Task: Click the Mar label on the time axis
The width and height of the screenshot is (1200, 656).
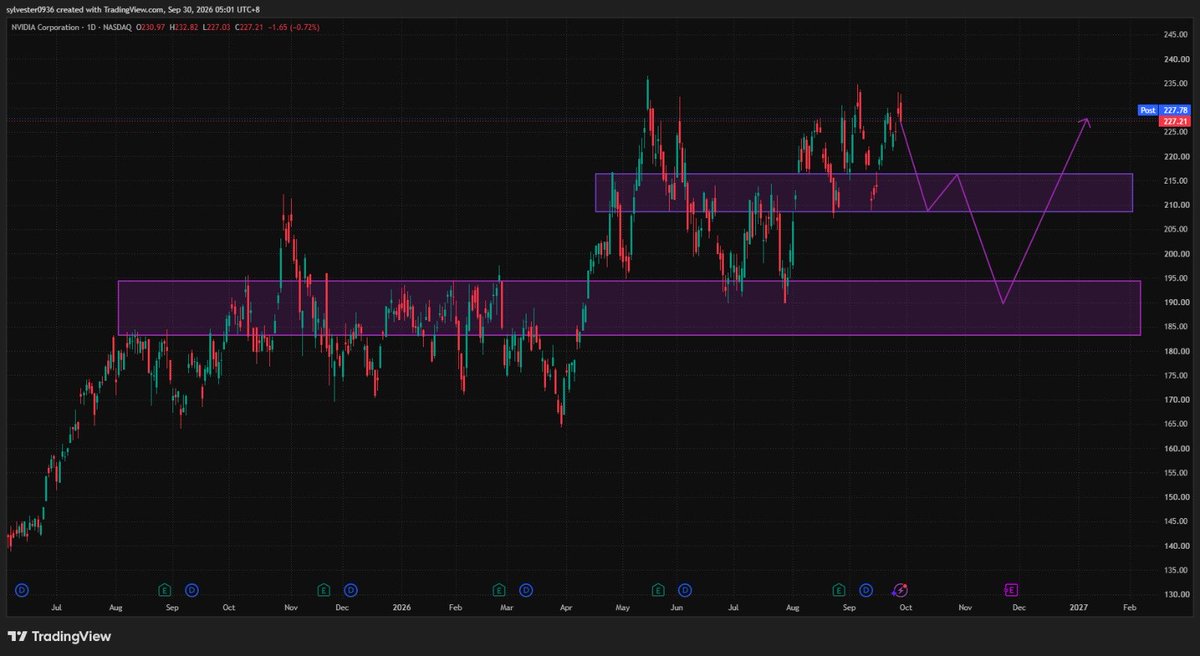Action: 507,607
